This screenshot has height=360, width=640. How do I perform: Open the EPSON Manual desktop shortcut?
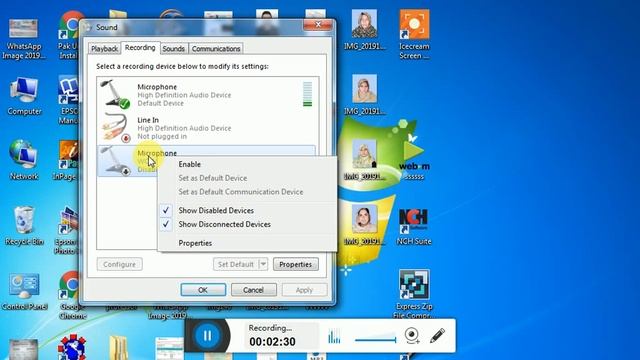69,100
